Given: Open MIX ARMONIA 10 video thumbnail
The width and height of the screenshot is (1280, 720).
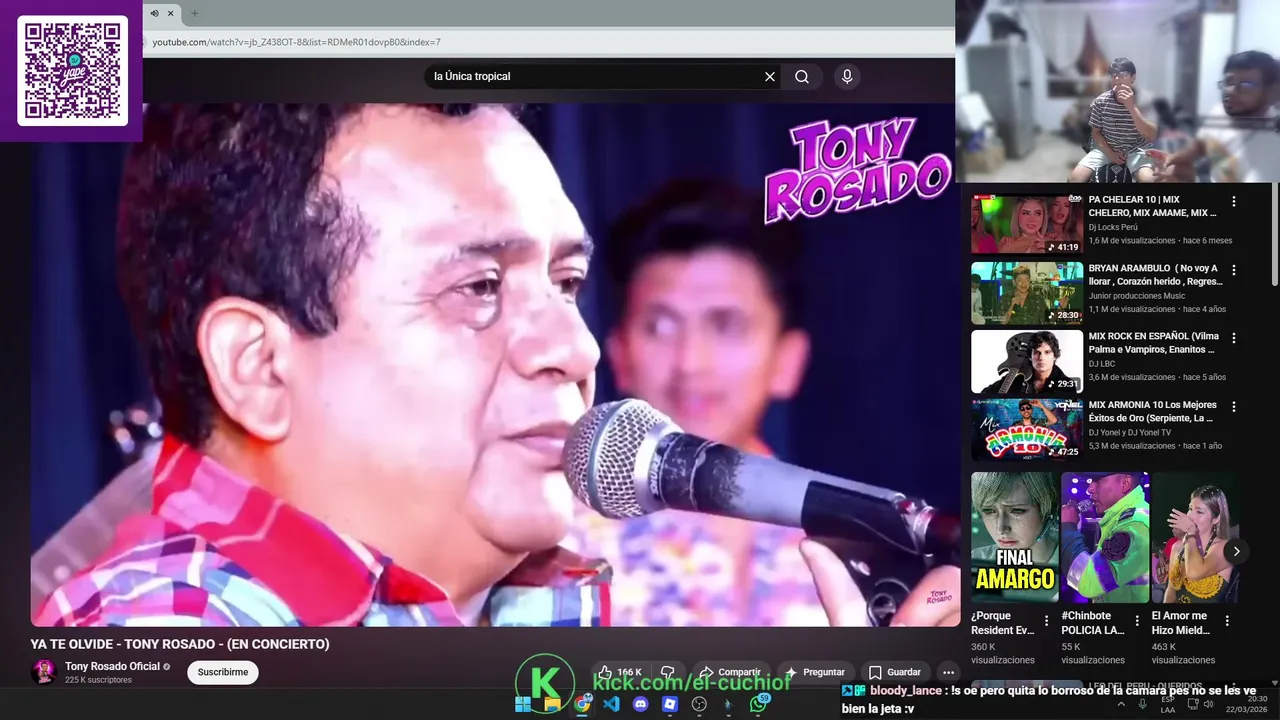Looking at the screenshot, I should (1027, 430).
